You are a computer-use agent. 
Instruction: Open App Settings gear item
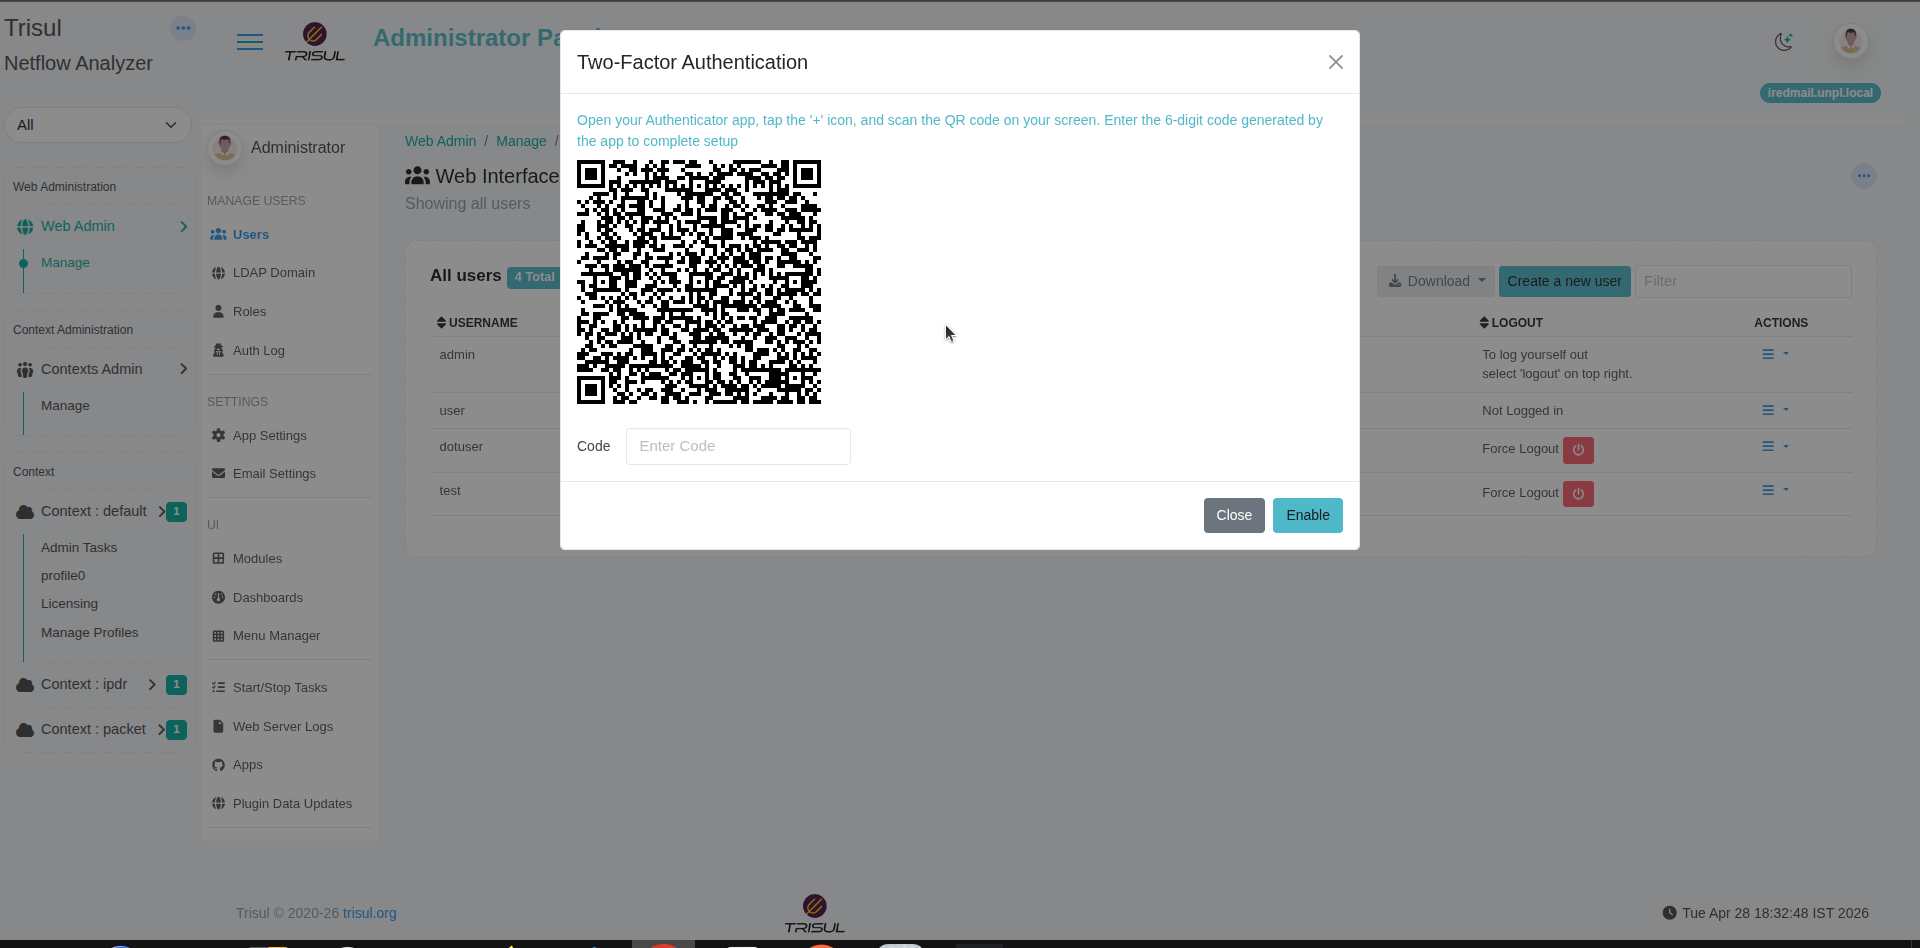point(269,436)
